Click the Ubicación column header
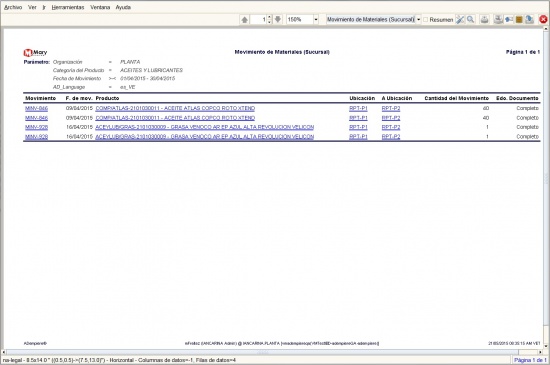The image size is (550, 365). (362, 98)
